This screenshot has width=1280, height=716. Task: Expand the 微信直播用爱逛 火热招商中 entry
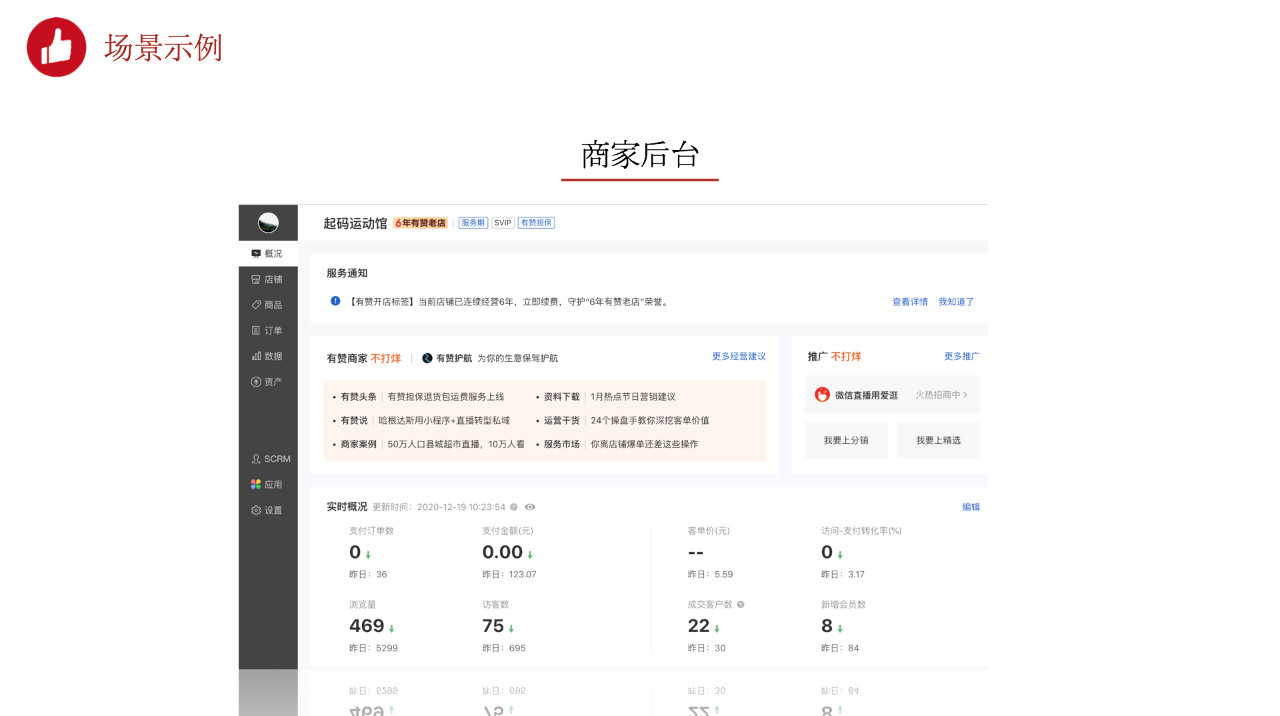[x=892, y=395]
